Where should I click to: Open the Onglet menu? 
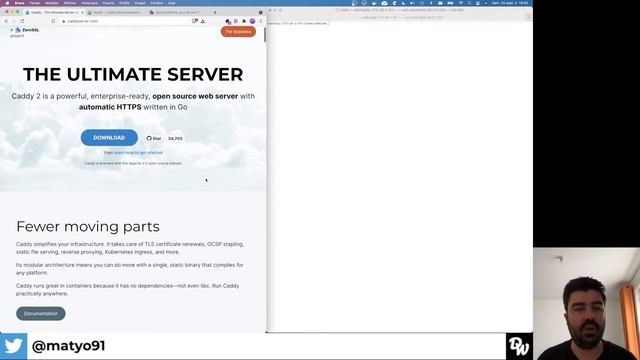140,3
